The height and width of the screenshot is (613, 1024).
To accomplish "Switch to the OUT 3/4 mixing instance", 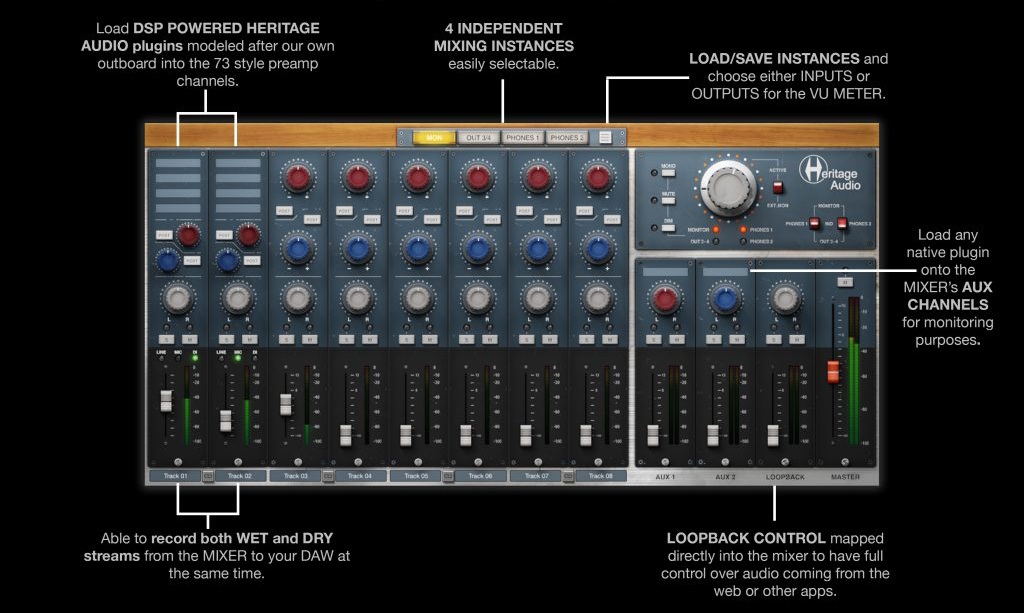I will click(478, 138).
